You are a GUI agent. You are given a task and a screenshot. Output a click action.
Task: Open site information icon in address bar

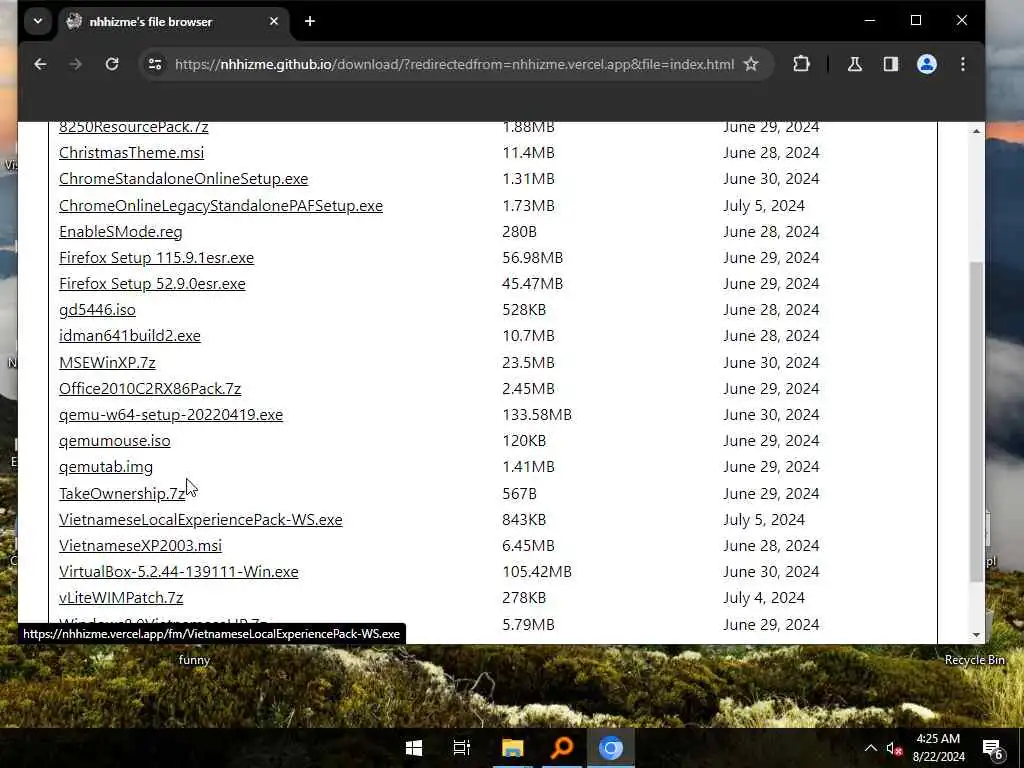[155, 64]
